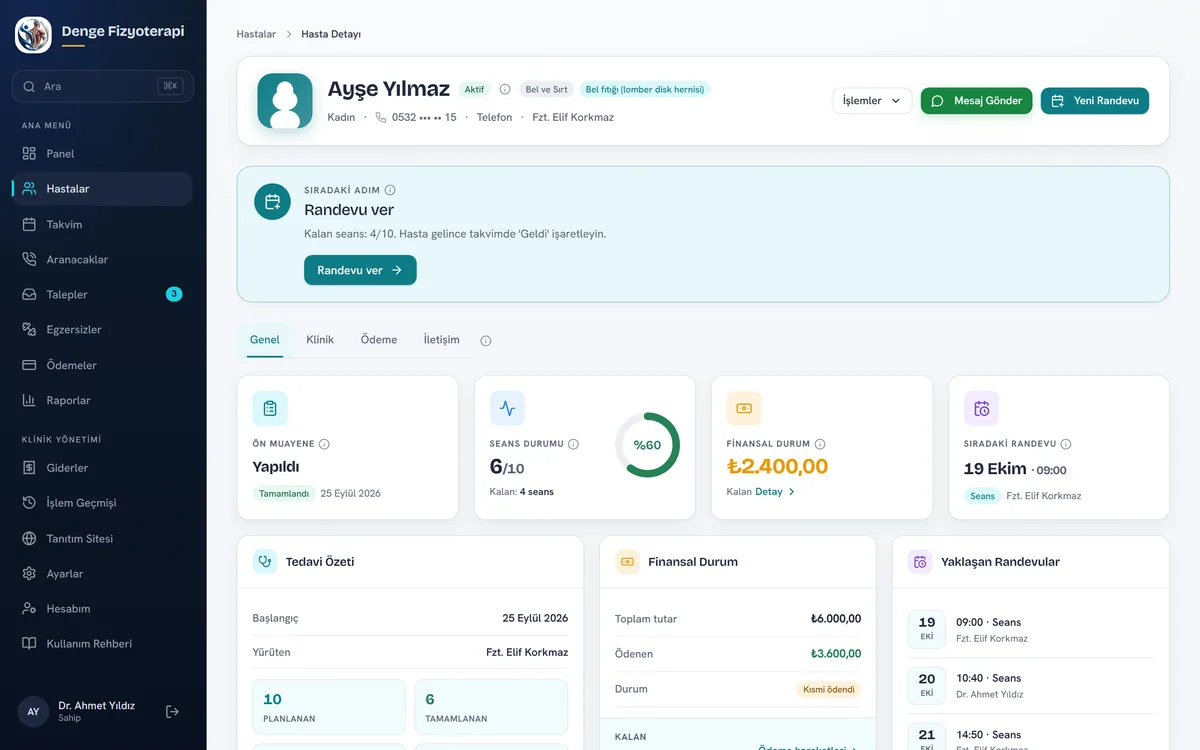The width and height of the screenshot is (1200, 750).
Task: Click the logout icon beside Dr. Ahmet Yıldız
Action: pos(173,711)
